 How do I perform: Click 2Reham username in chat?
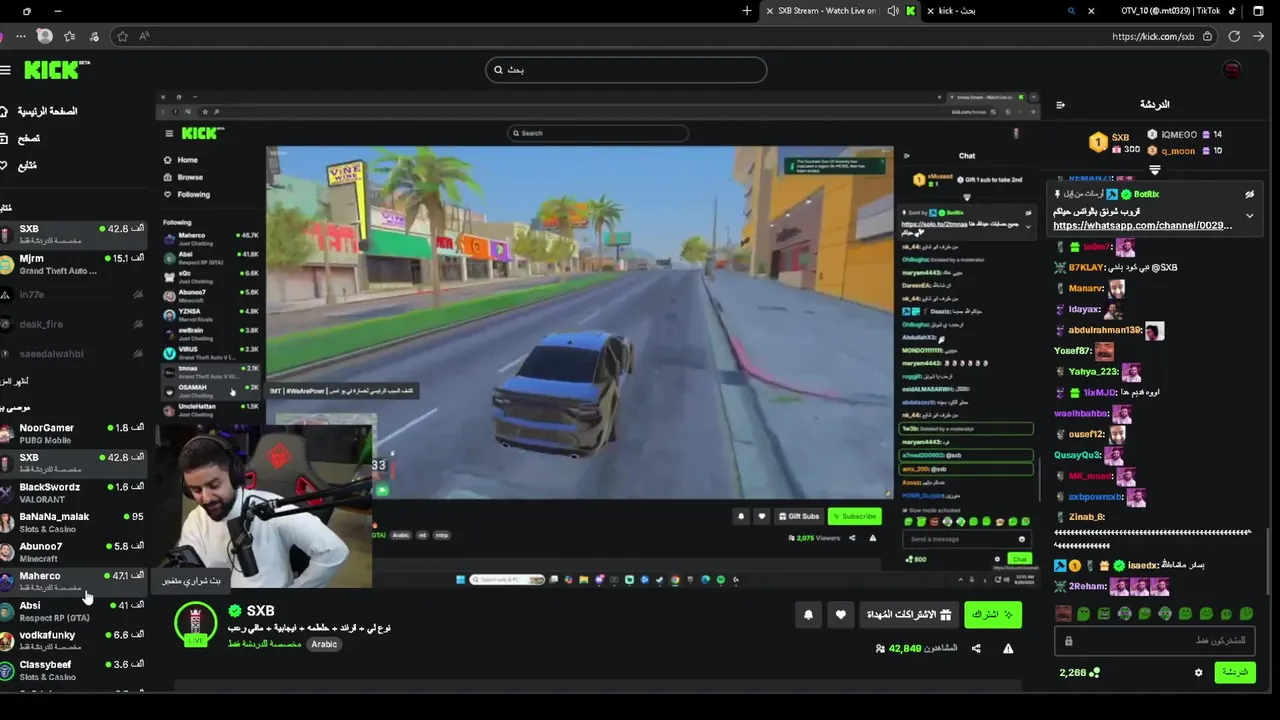coord(1088,587)
